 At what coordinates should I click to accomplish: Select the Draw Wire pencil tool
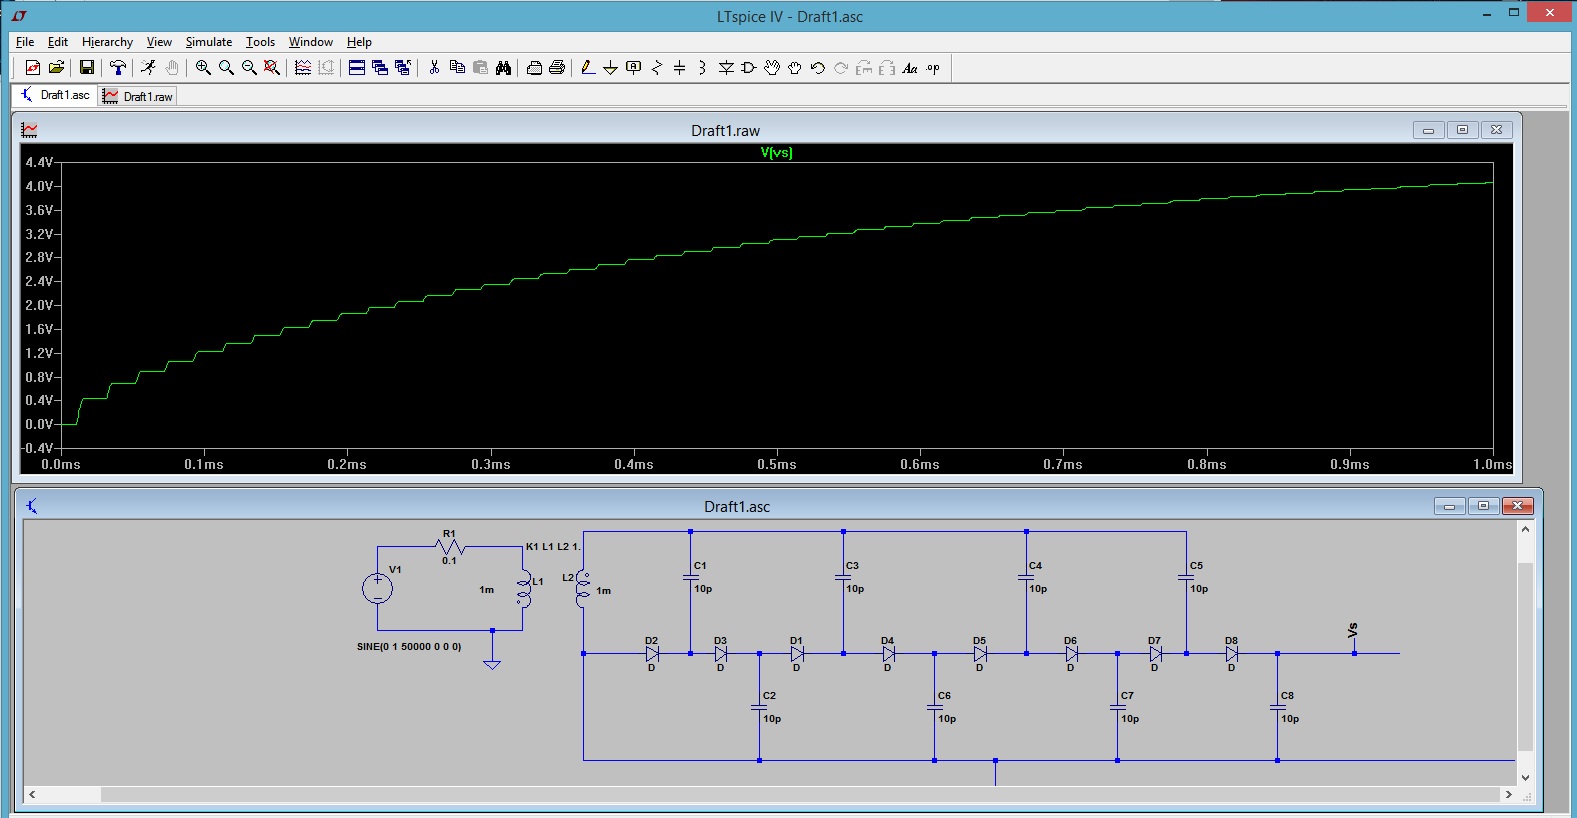click(588, 68)
